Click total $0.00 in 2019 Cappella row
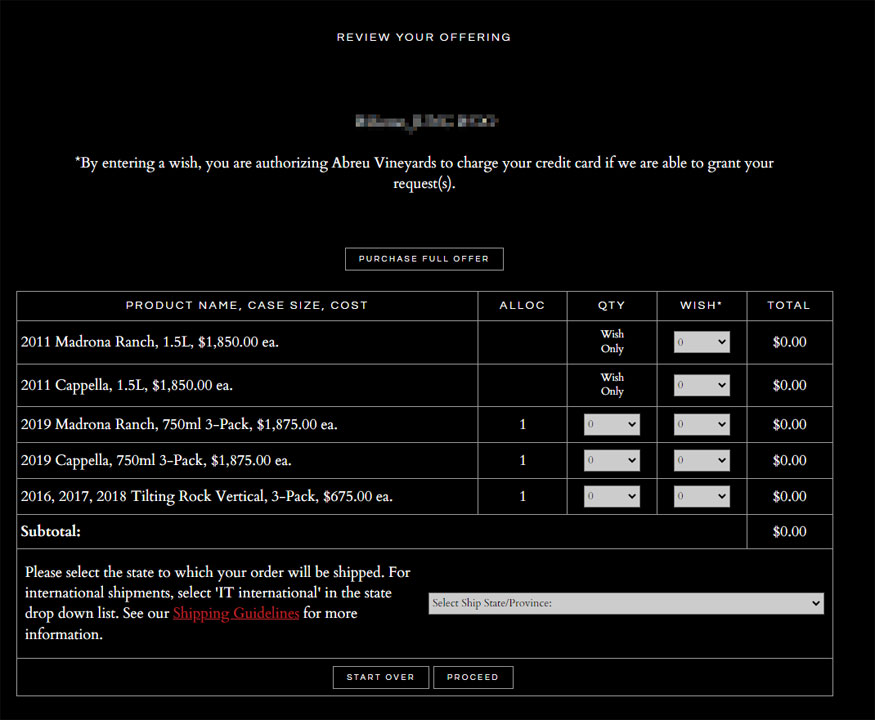The width and height of the screenshot is (875, 720). (x=789, y=460)
